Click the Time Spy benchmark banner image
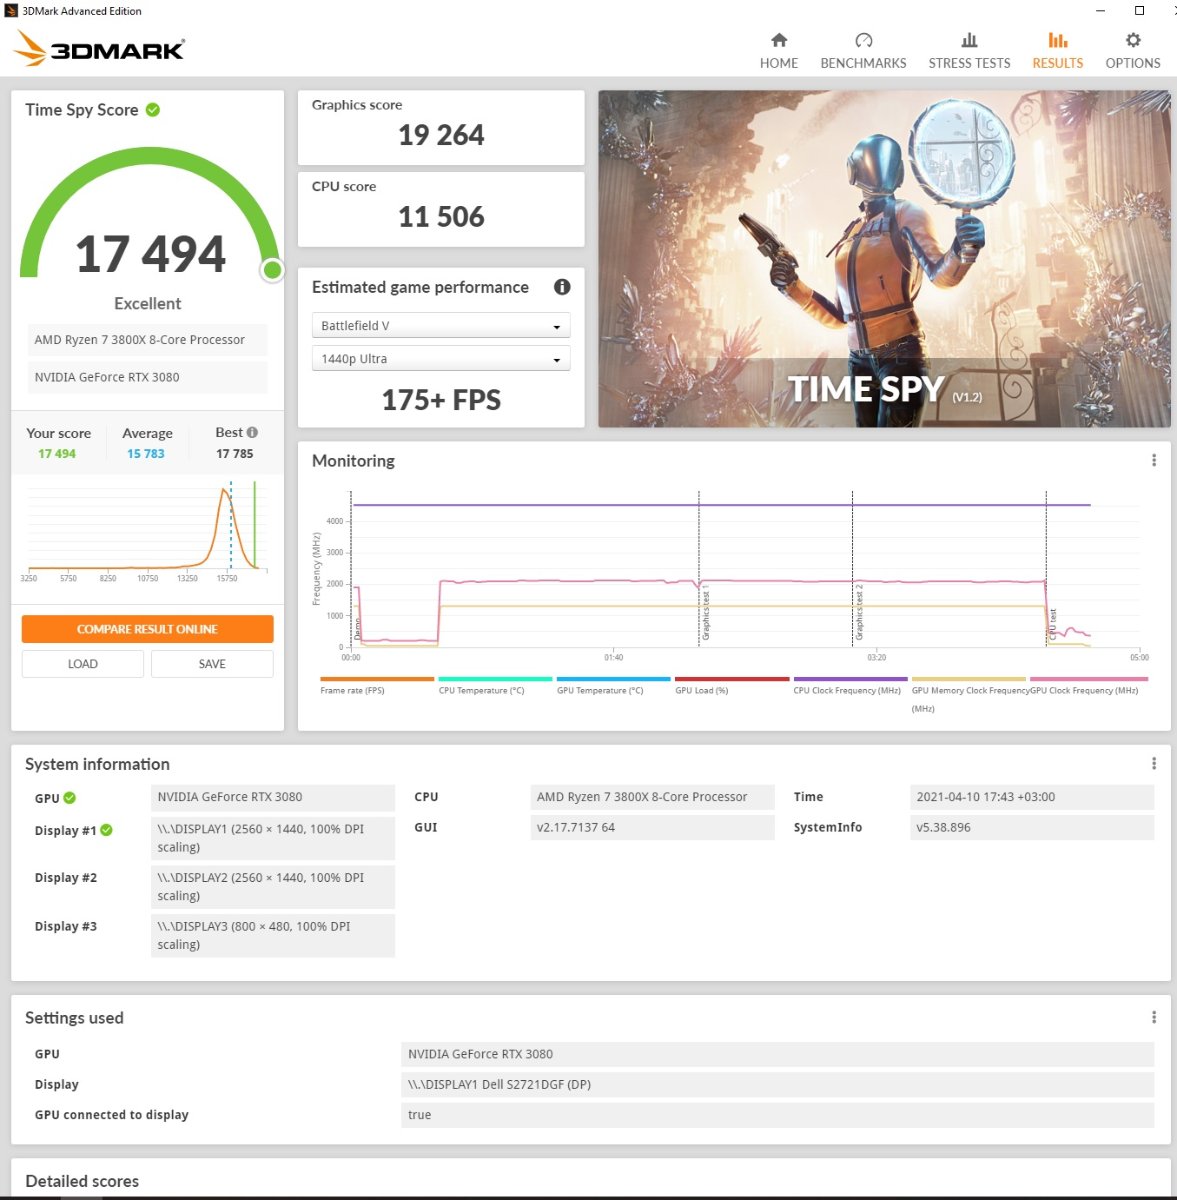Image resolution: width=1177 pixels, height=1200 pixels. (884, 259)
